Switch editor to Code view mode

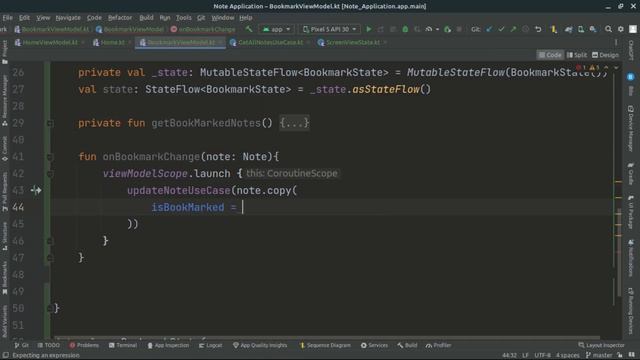pos(550,55)
